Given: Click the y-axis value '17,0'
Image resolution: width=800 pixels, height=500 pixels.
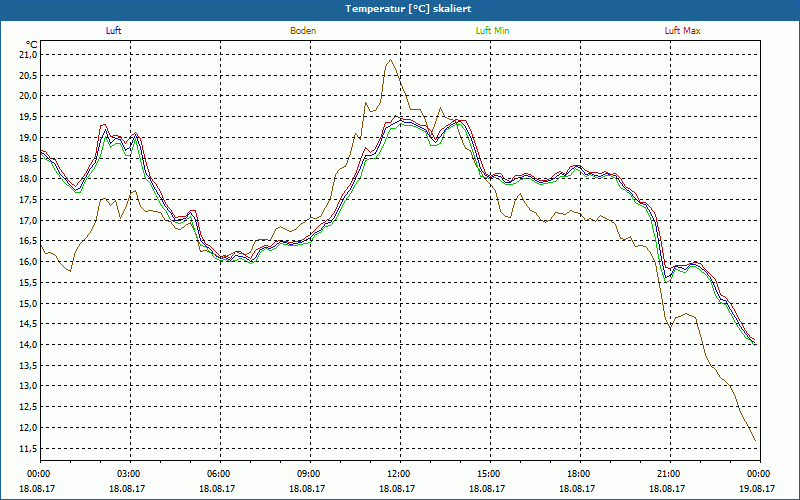Looking at the screenshot, I should (29, 220).
